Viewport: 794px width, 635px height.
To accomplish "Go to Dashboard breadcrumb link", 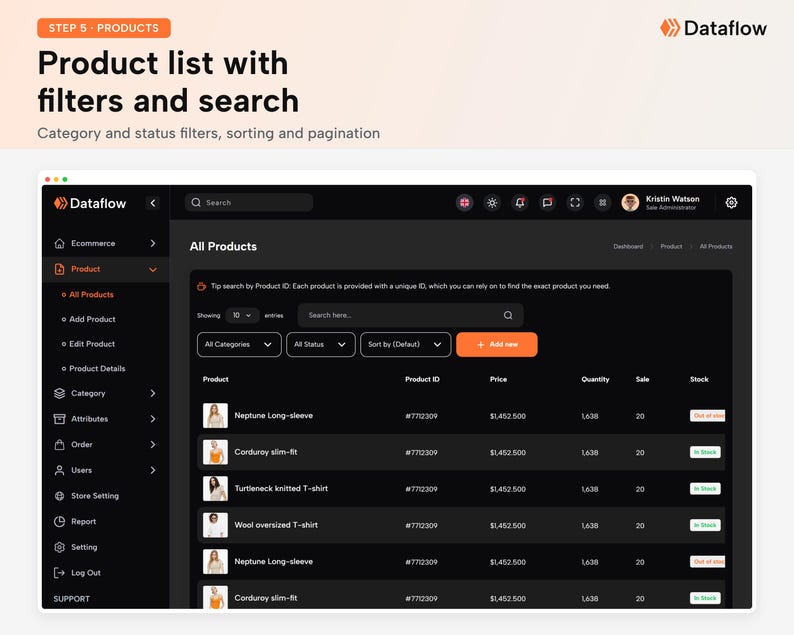I will (628, 247).
